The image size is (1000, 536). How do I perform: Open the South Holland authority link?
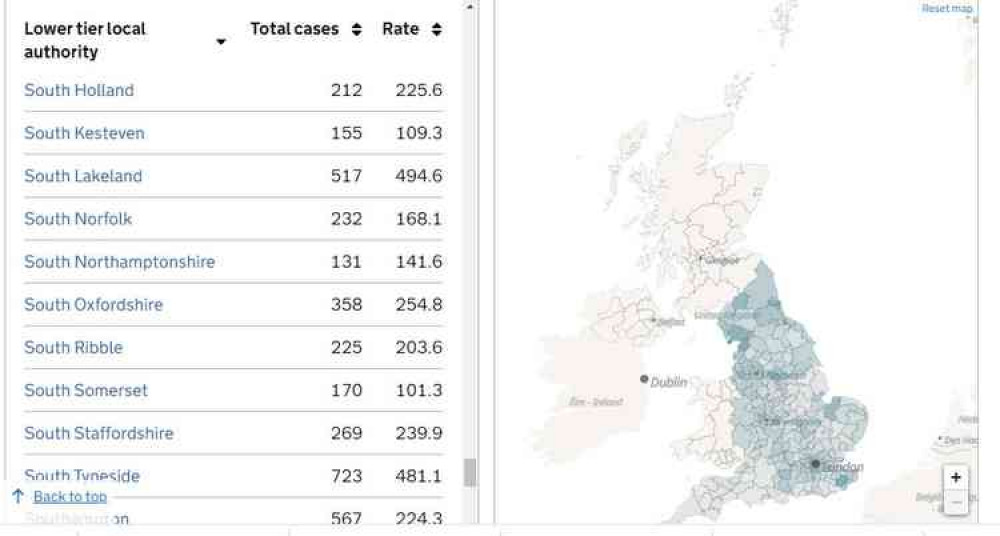(79, 90)
